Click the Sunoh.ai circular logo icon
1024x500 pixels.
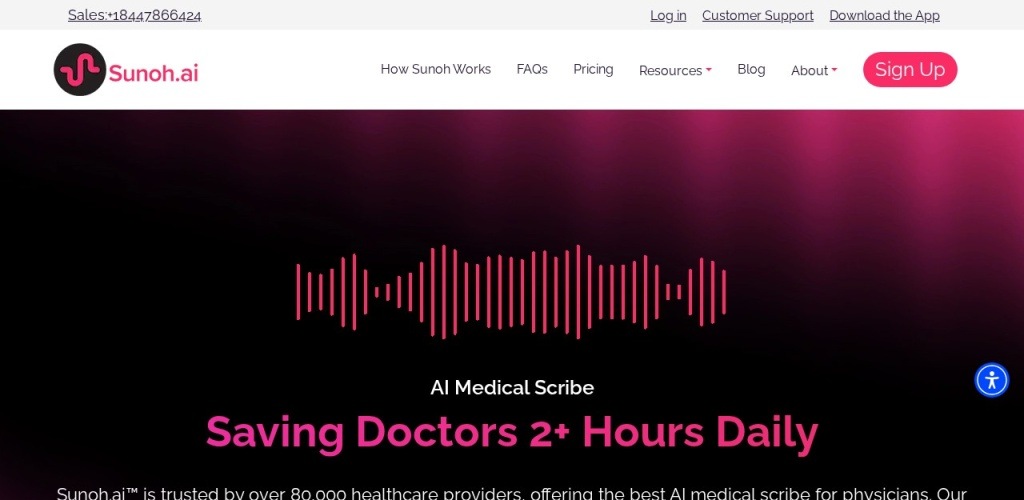click(80, 70)
